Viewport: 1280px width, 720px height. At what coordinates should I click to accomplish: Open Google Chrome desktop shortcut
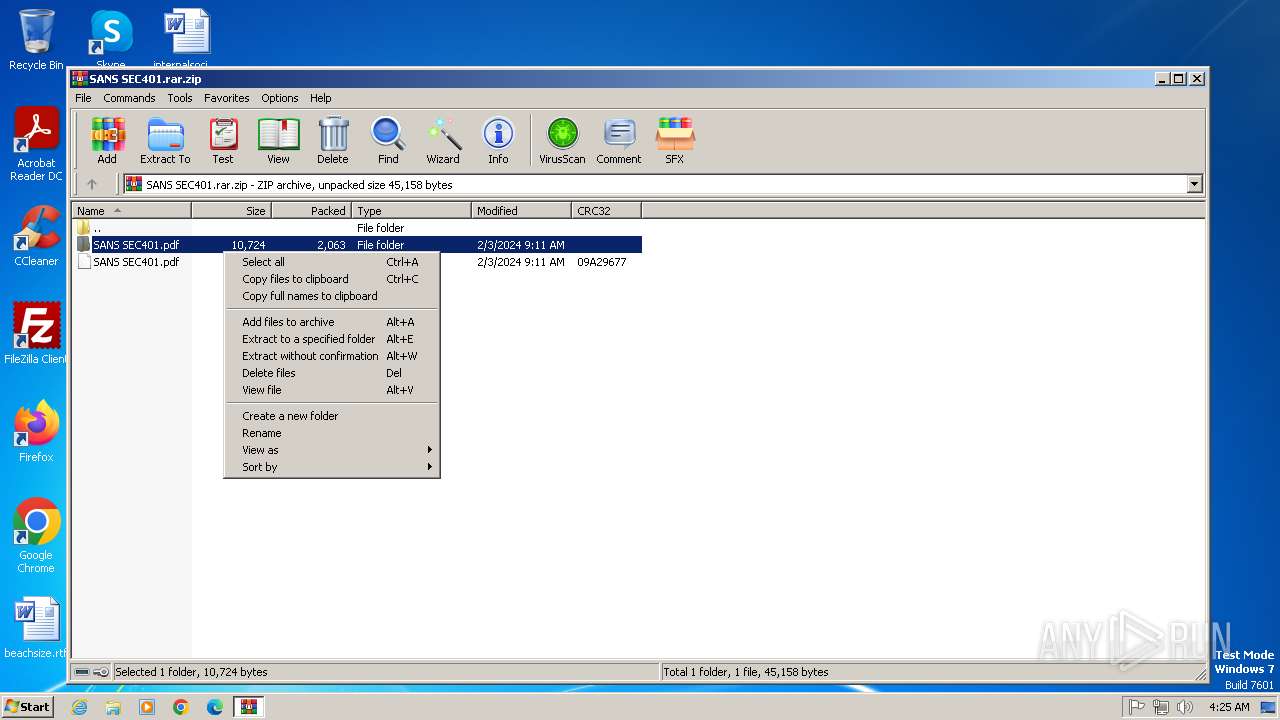tap(36, 536)
